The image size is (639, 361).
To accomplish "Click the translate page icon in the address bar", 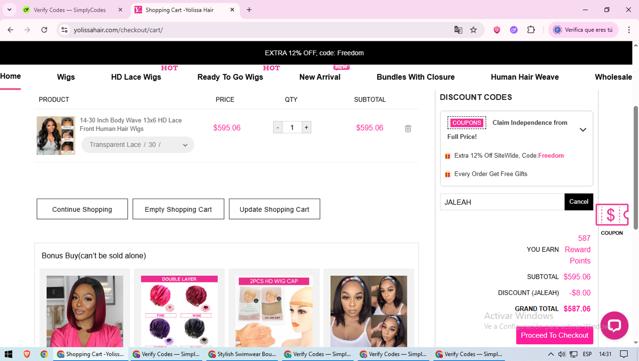I will pyautogui.click(x=458, y=30).
